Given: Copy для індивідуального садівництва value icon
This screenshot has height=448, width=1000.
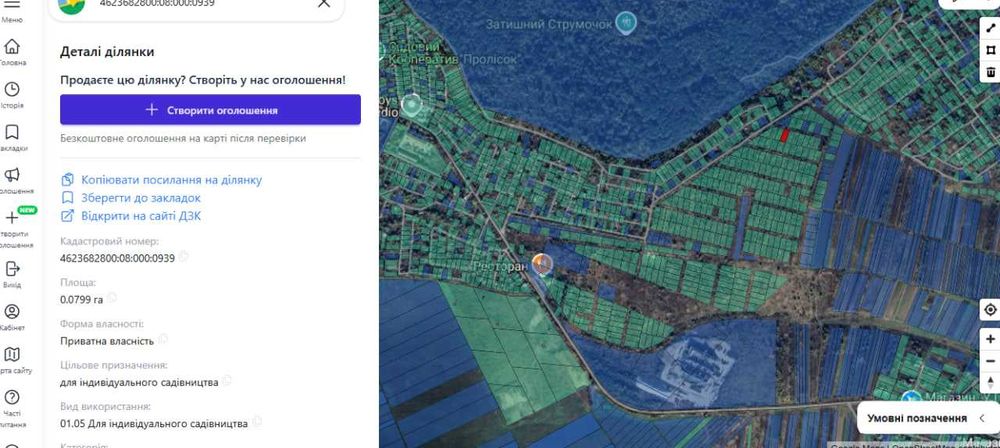Looking at the screenshot, I should click(x=226, y=380).
